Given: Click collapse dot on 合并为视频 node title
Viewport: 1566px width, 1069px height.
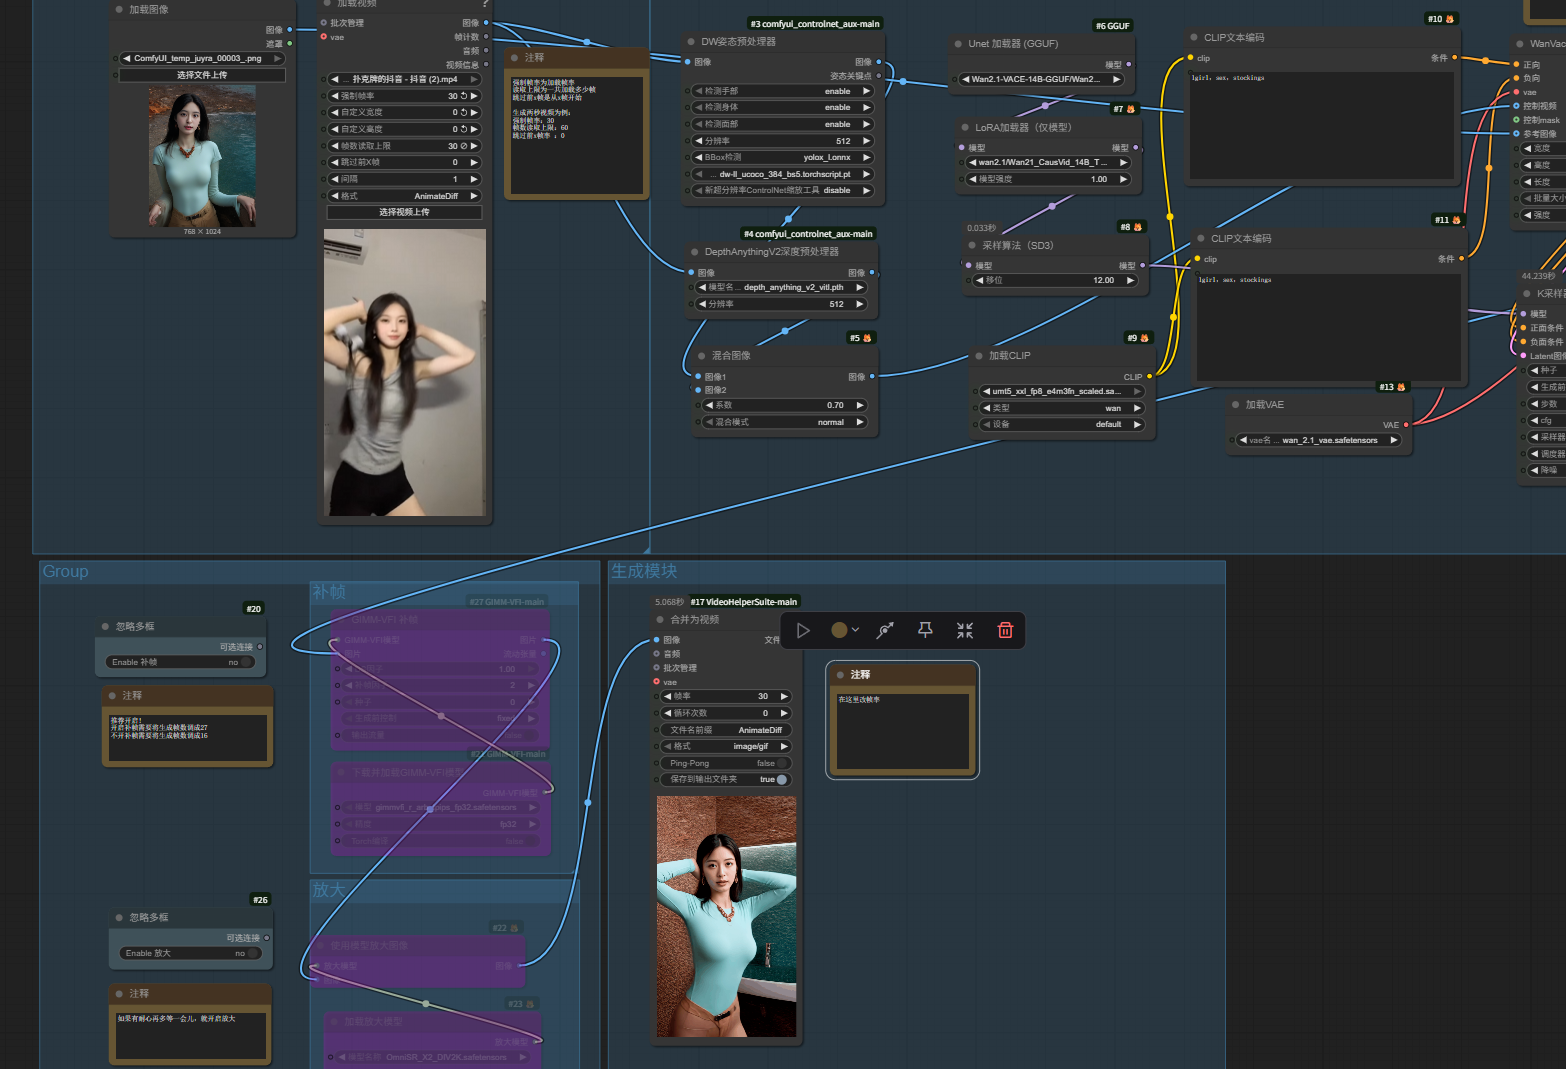Looking at the screenshot, I should 659,620.
